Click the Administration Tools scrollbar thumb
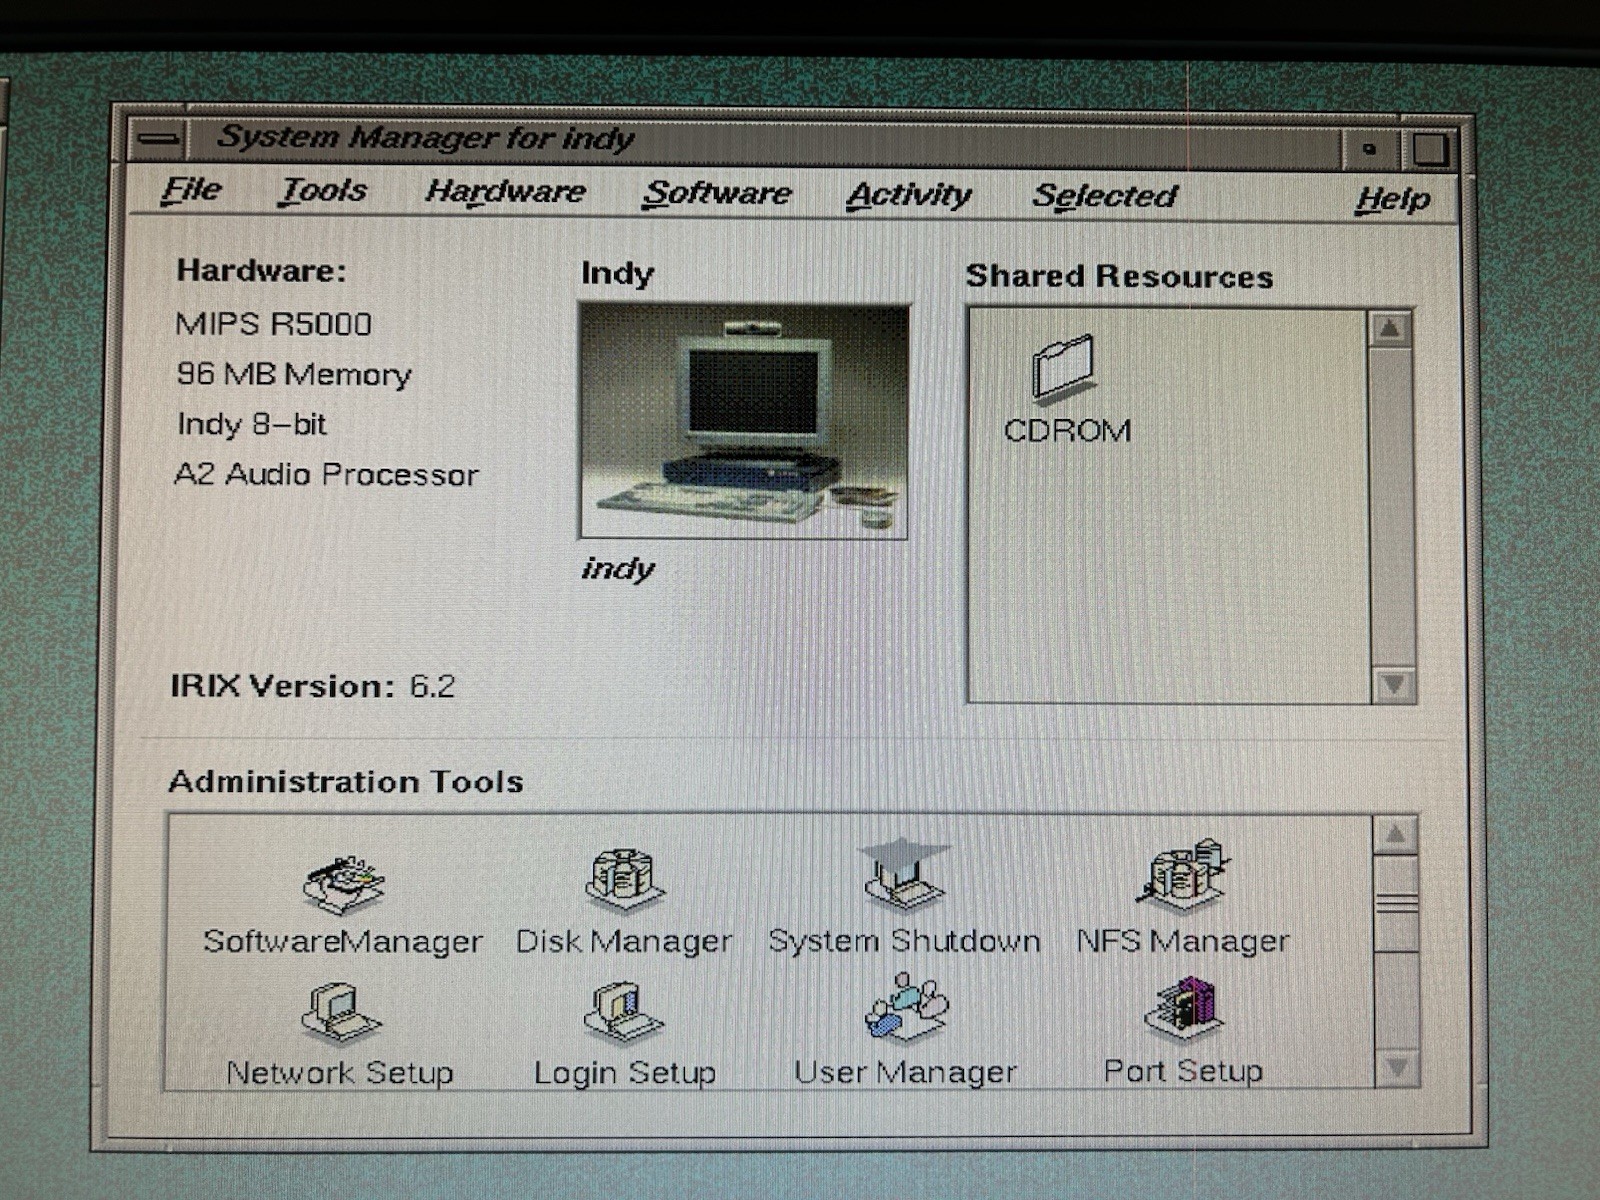 point(1397,903)
